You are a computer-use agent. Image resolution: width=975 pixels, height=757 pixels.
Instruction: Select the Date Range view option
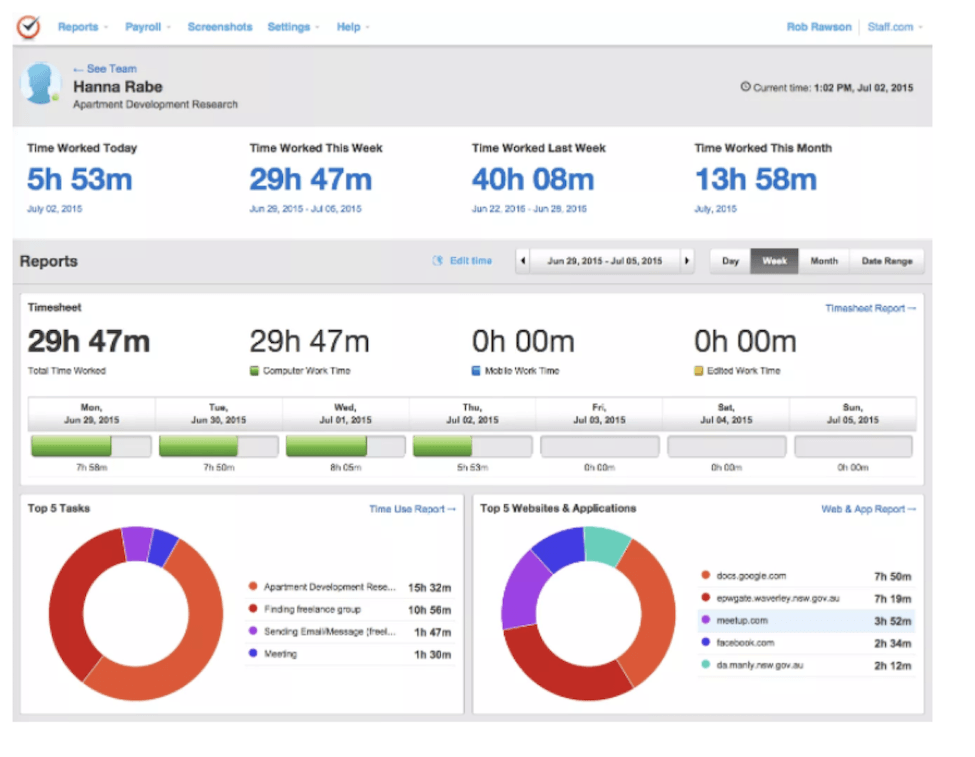click(x=887, y=261)
